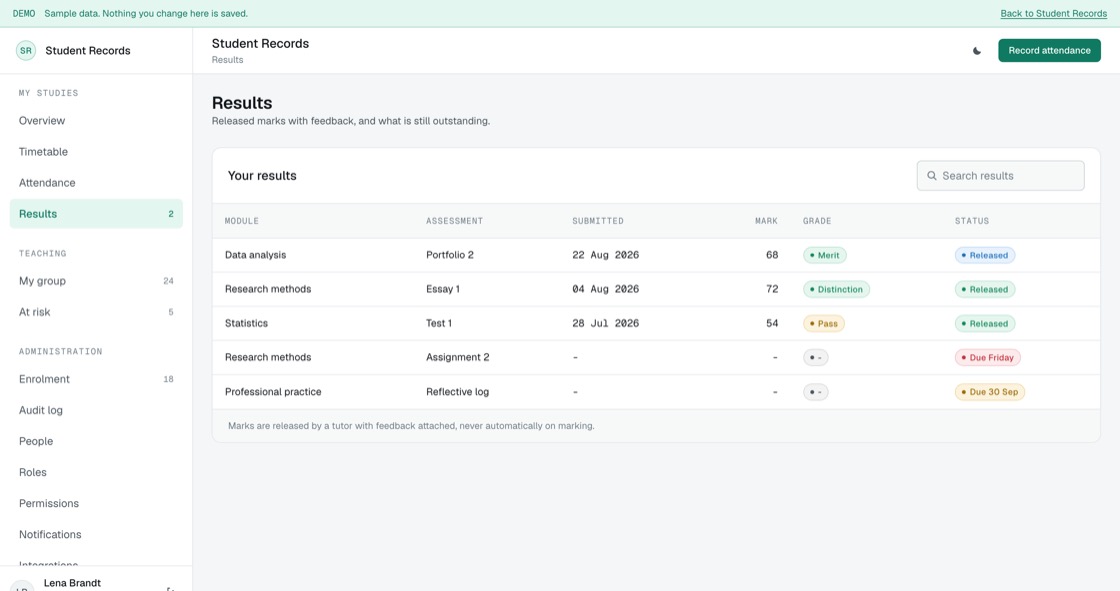This screenshot has height=591, width=1120.
Task: Click the Module column header
Action: click(241, 222)
